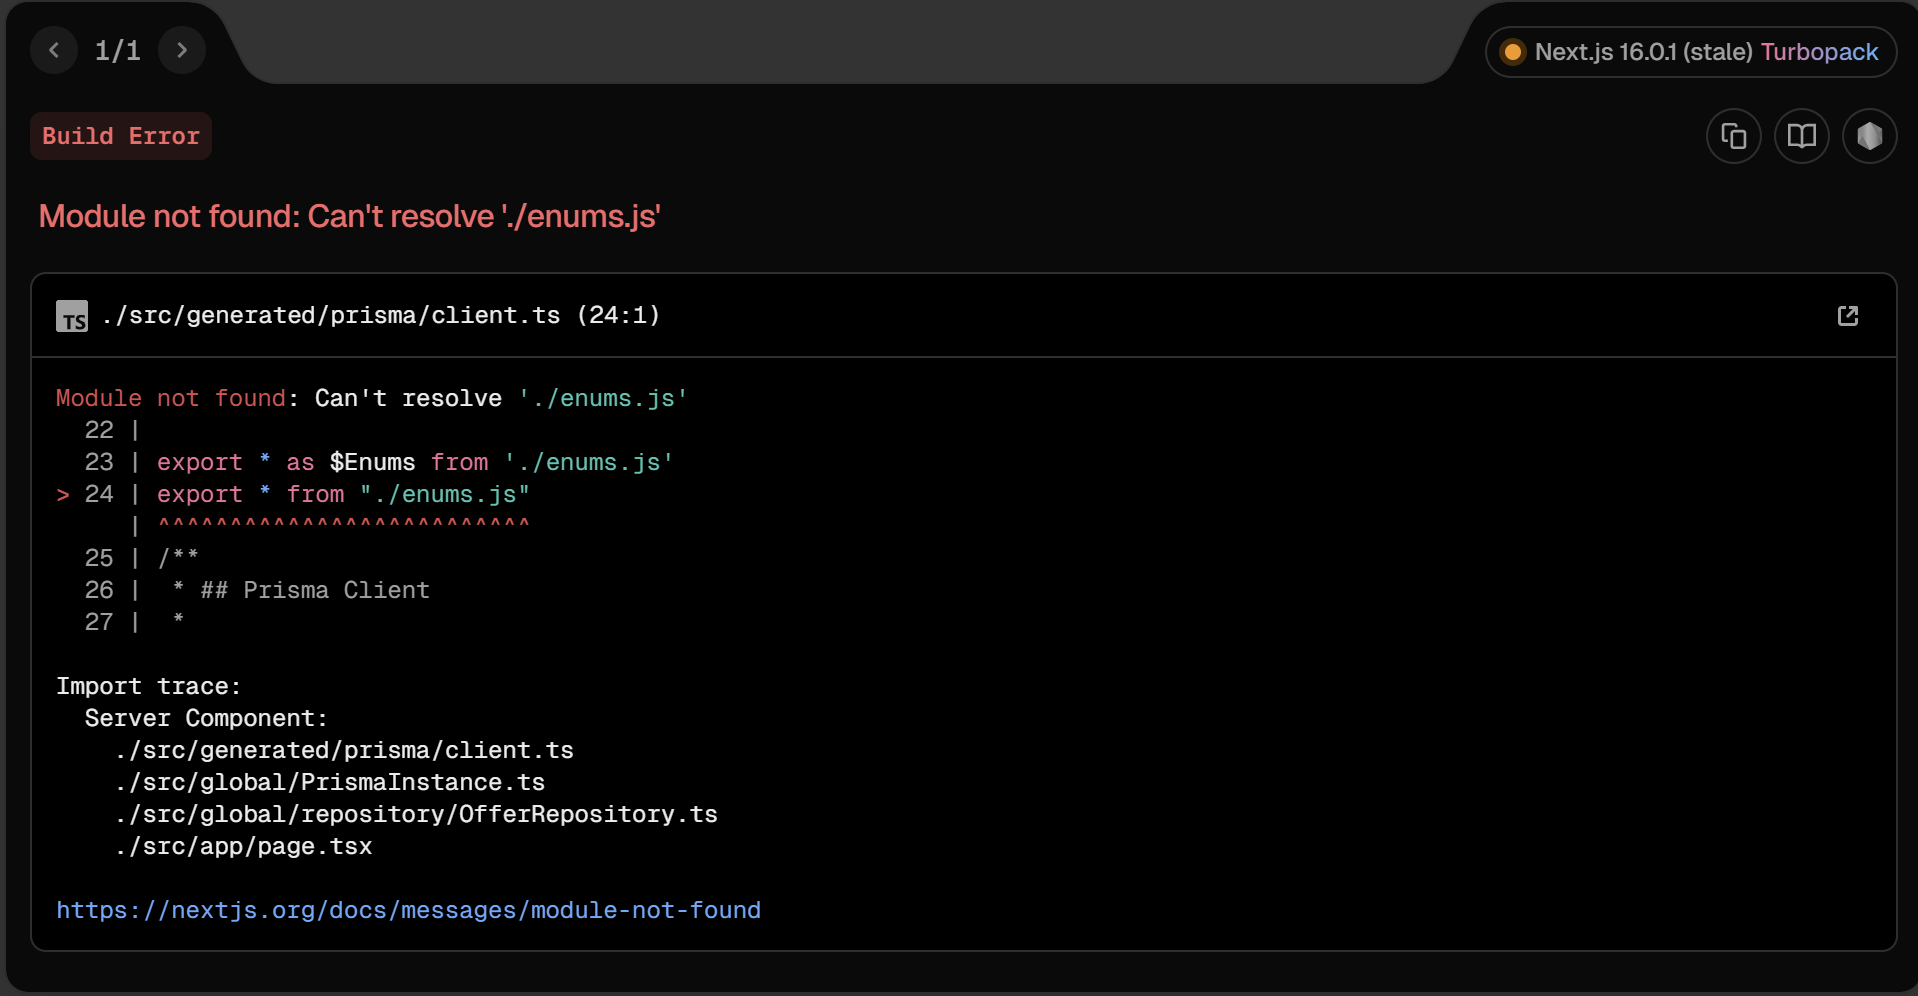Go to the previous error arrow
This screenshot has height=996, width=1918.
click(54, 50)
